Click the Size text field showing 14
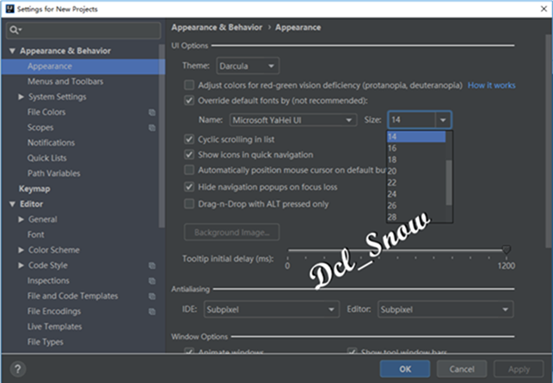553x383 pixels. pos(412,120)
